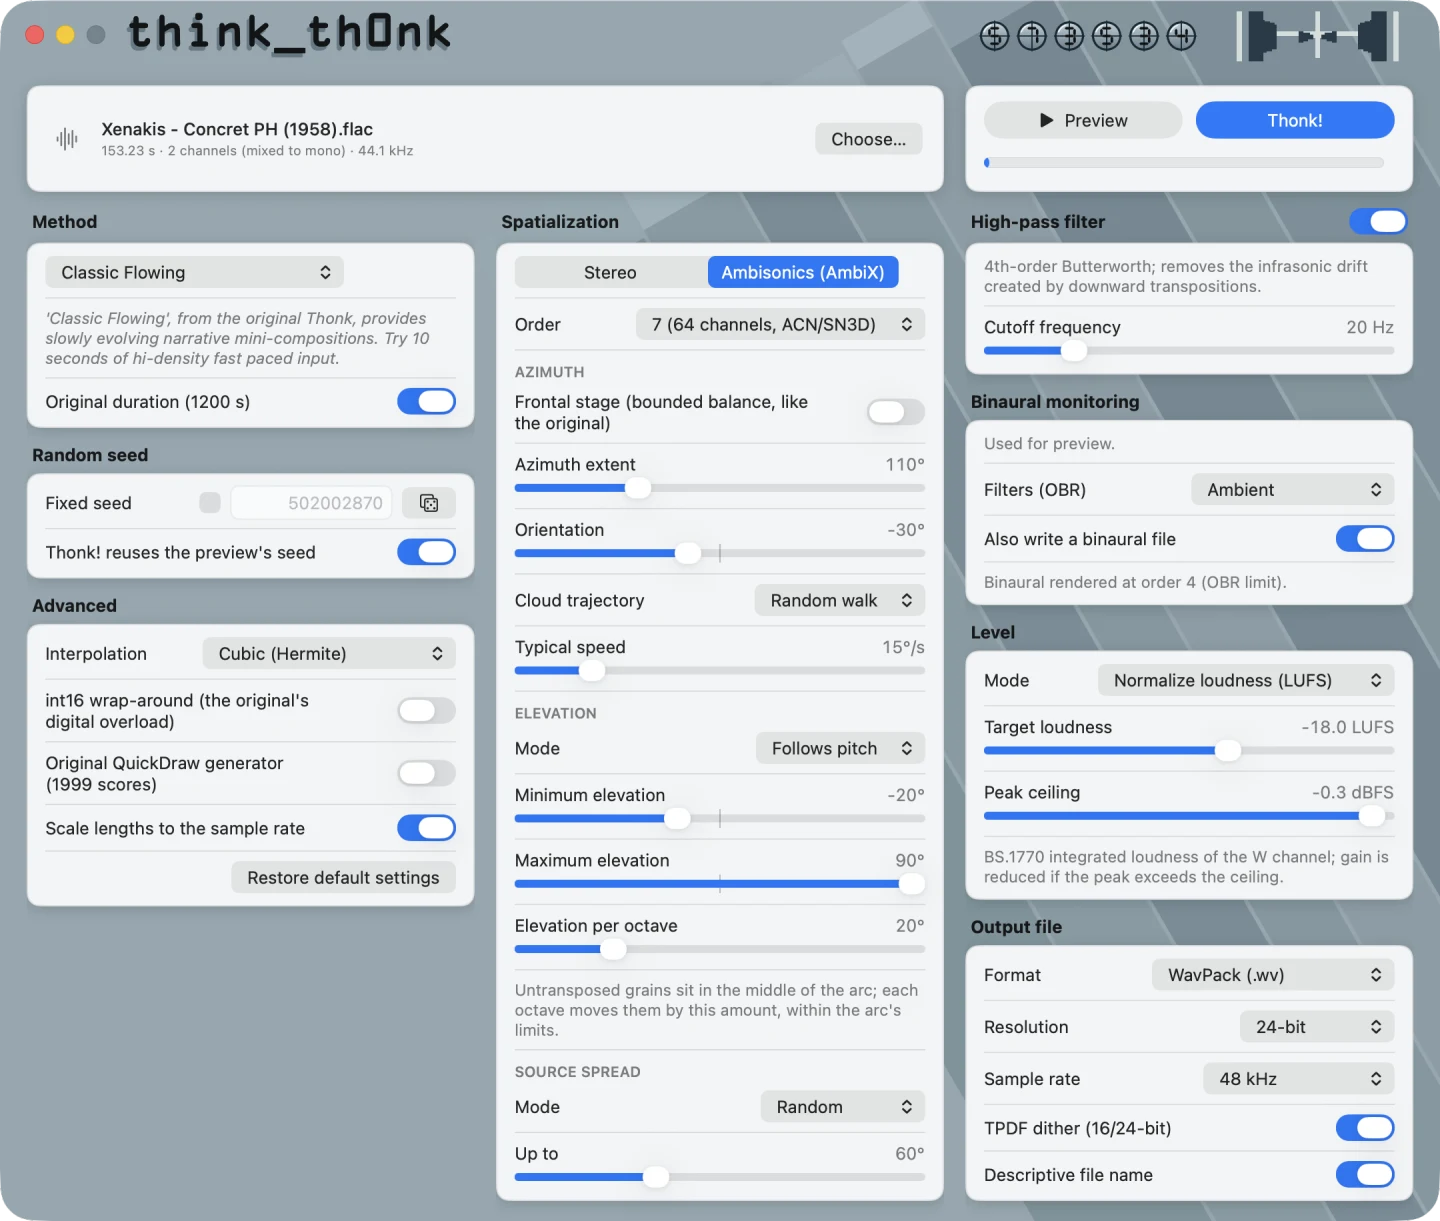Toggle Scale lengths to the sample rate
This screenshot has width=1440, height=1221.
(x=426, y=828)
